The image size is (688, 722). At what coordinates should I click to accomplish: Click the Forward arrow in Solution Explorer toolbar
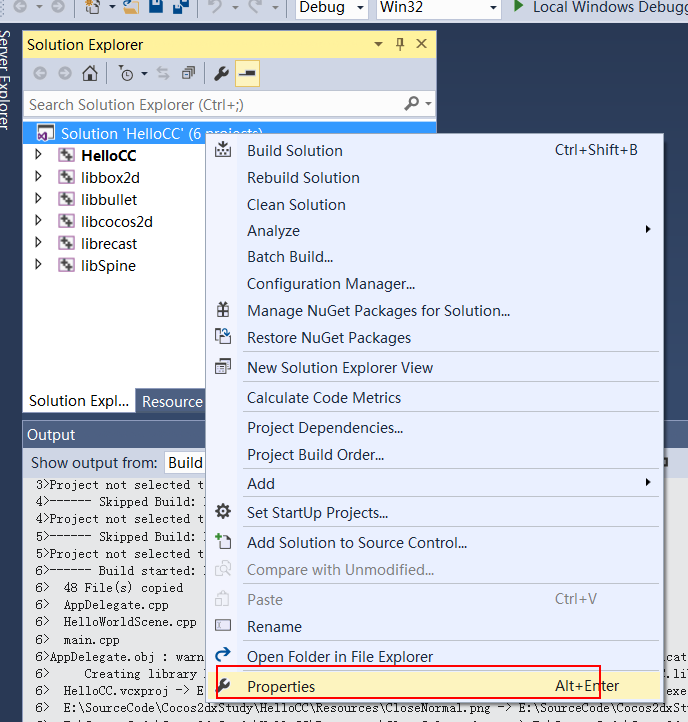click(65, 73)
